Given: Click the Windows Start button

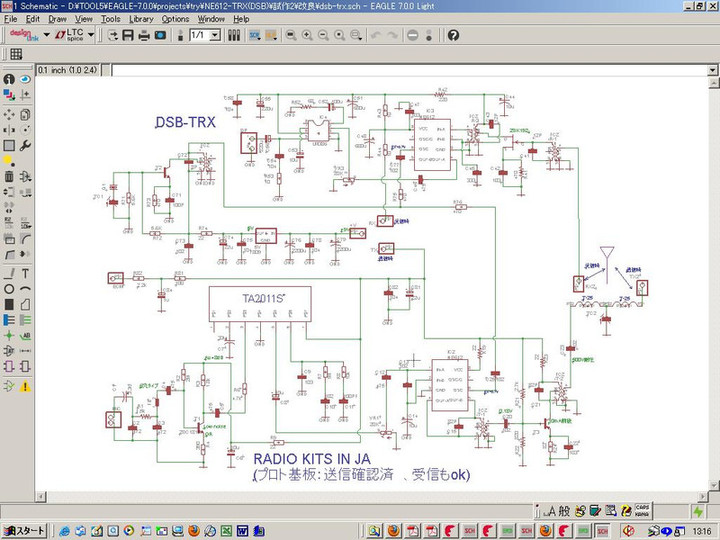Looking at the screenshot, I should pyautogui.click(x=24, y=530).
